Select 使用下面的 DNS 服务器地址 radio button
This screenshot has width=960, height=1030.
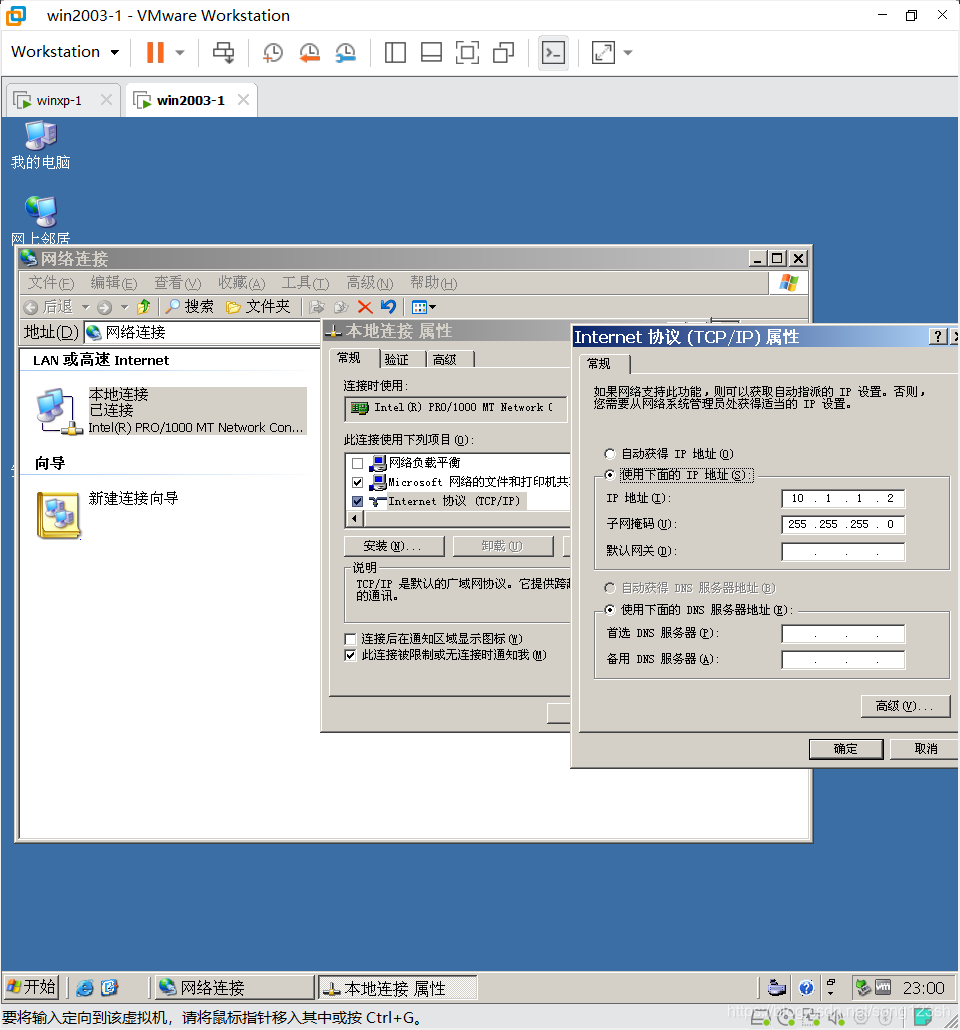(x=610, y=610)
